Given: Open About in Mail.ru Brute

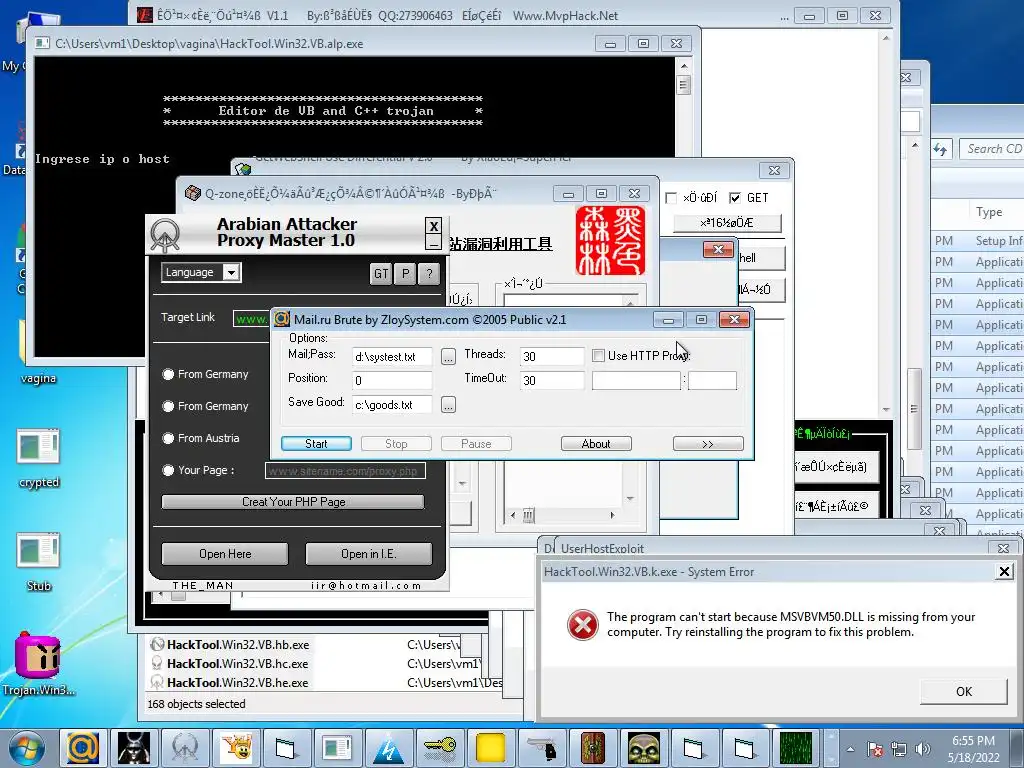Looking at the screenshot, I should [x=596, y=443].
